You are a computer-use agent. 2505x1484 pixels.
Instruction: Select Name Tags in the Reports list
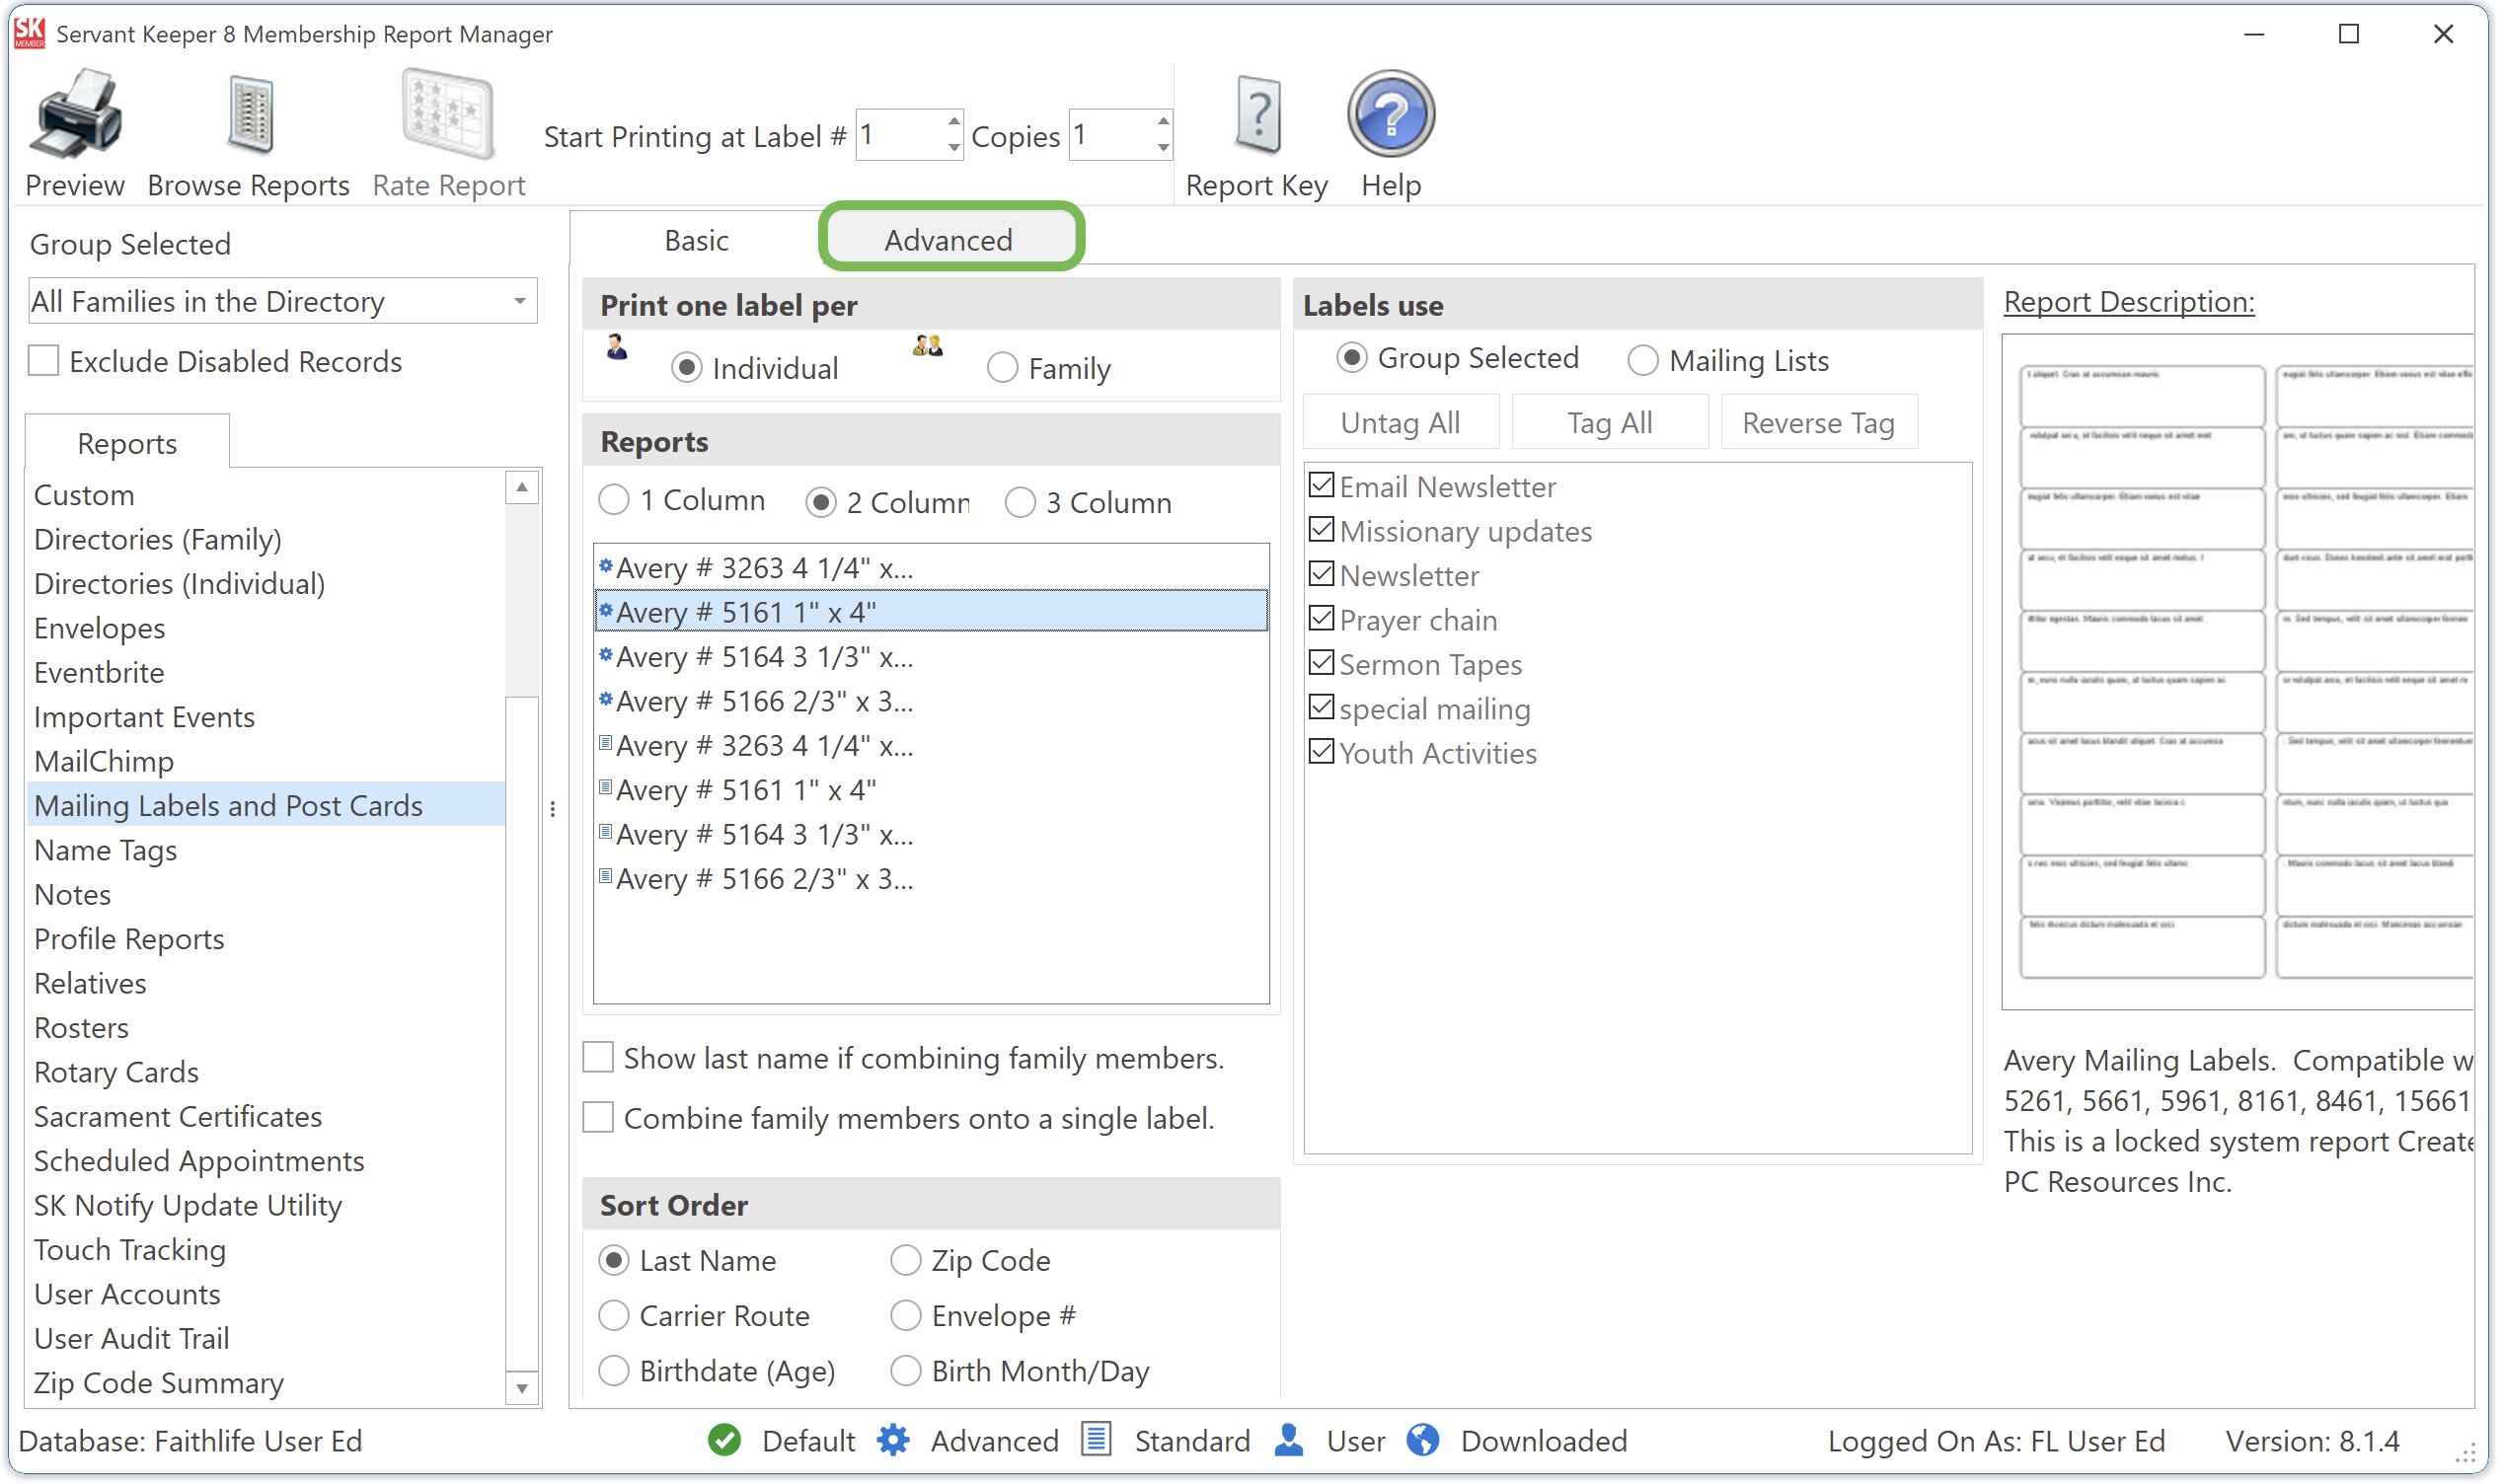106,851
